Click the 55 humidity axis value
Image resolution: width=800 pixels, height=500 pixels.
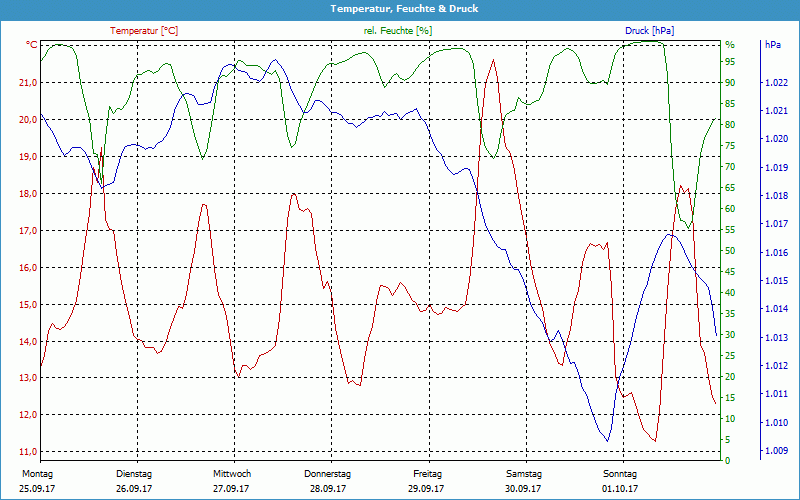click(x=730, y=230)
